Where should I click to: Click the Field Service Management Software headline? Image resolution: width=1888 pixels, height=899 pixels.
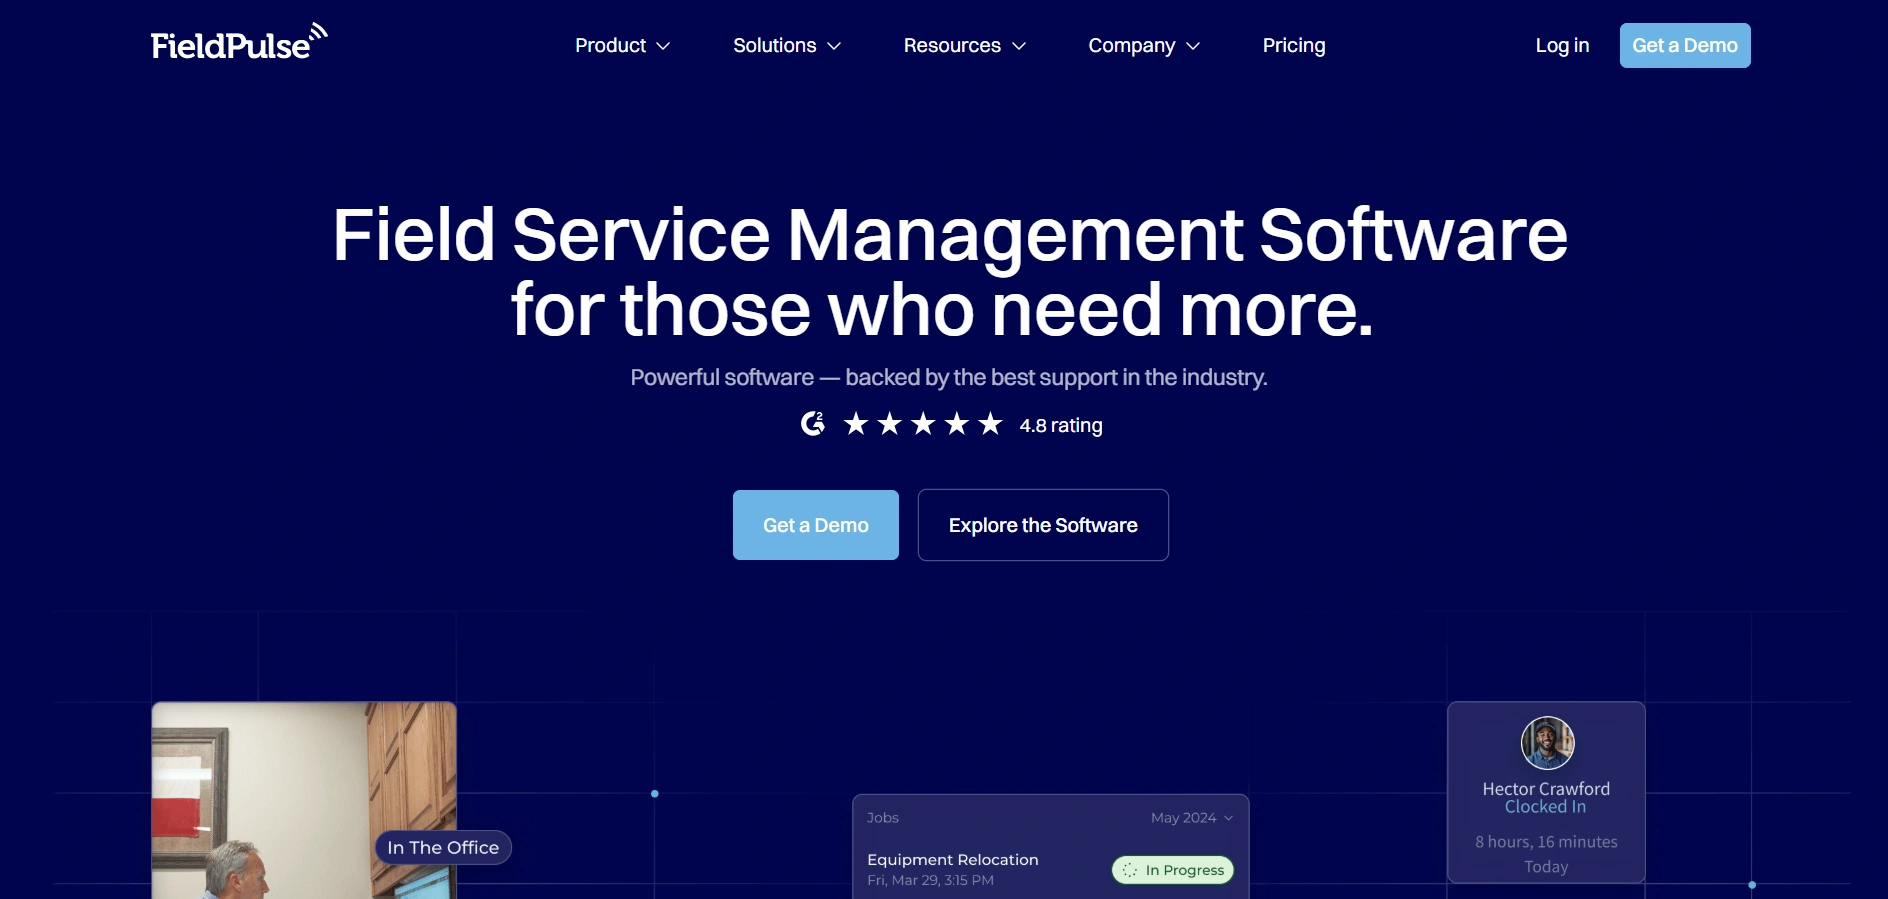949,272
